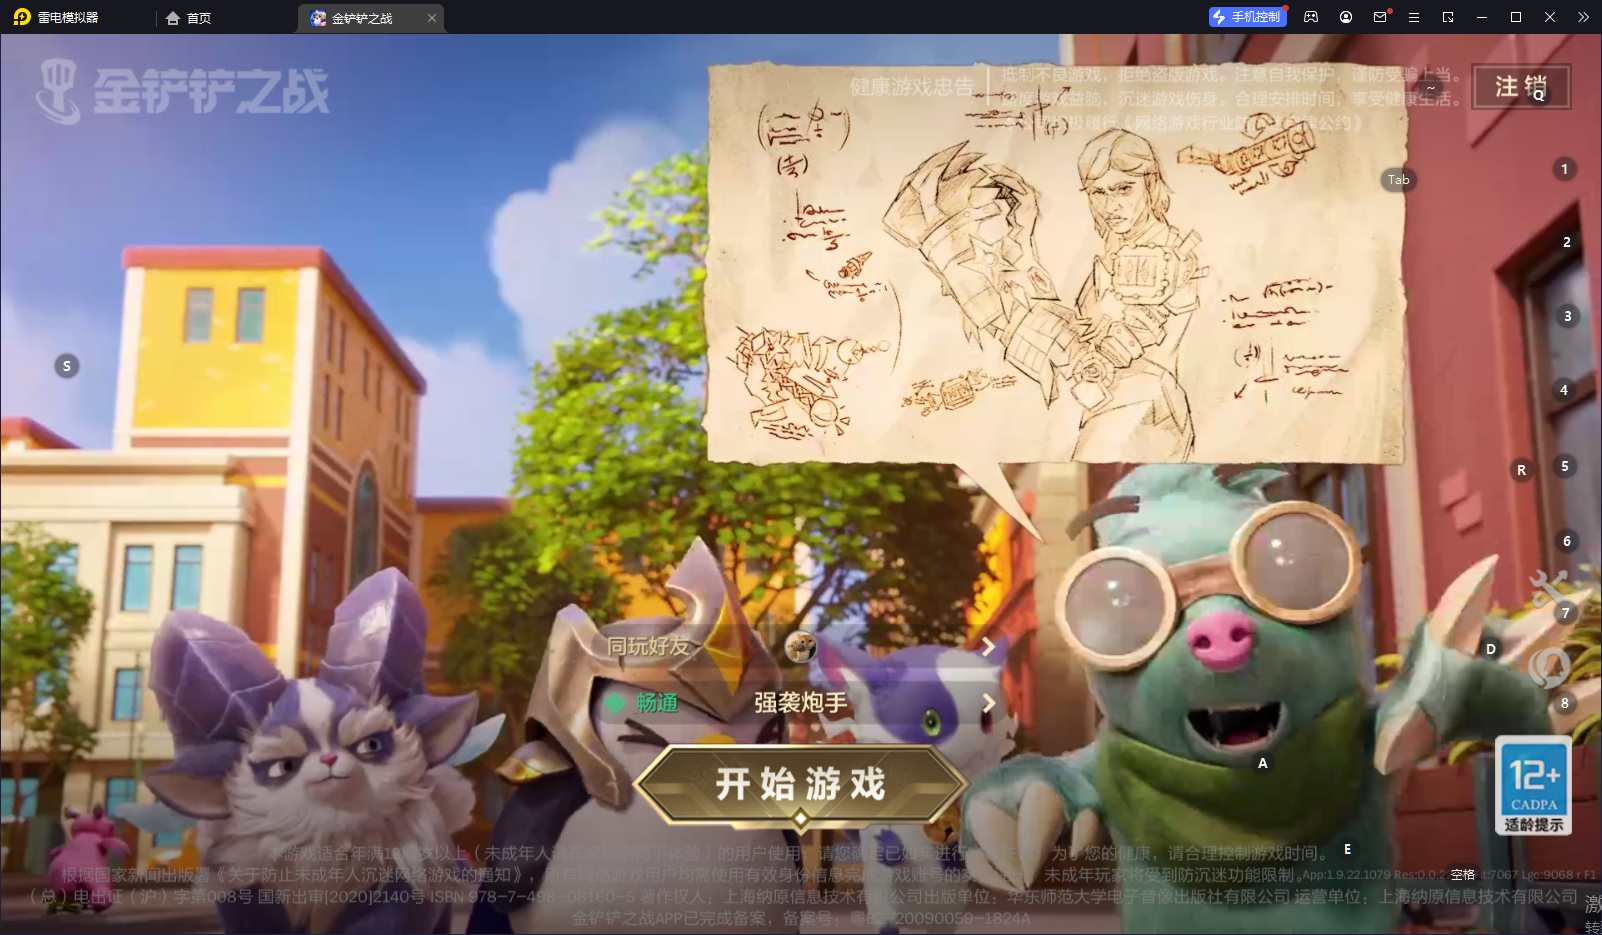Expand the 同玩好友 friends row chevron
Screen dimensions: 1602x935
point(988,647)
